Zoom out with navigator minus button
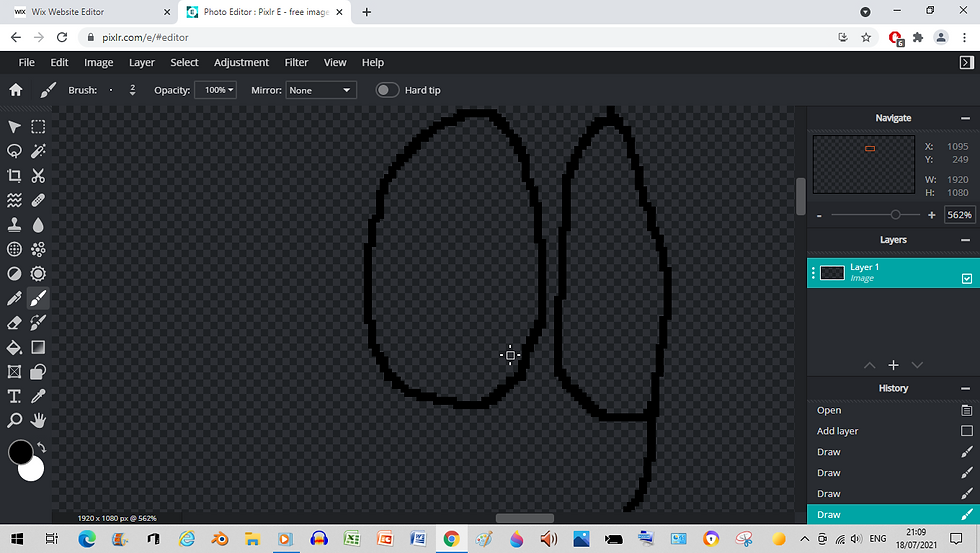The width and height of the screenshot is (980, 553). (819, 216)
